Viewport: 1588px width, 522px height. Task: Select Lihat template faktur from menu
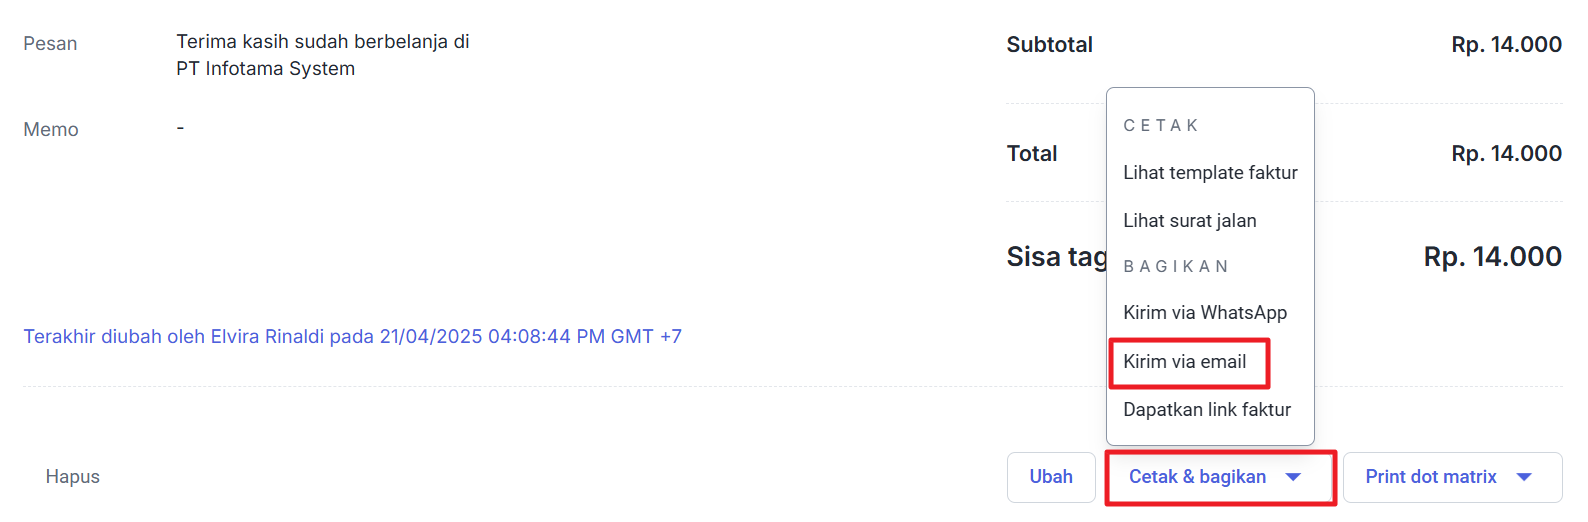(1210, 173)
